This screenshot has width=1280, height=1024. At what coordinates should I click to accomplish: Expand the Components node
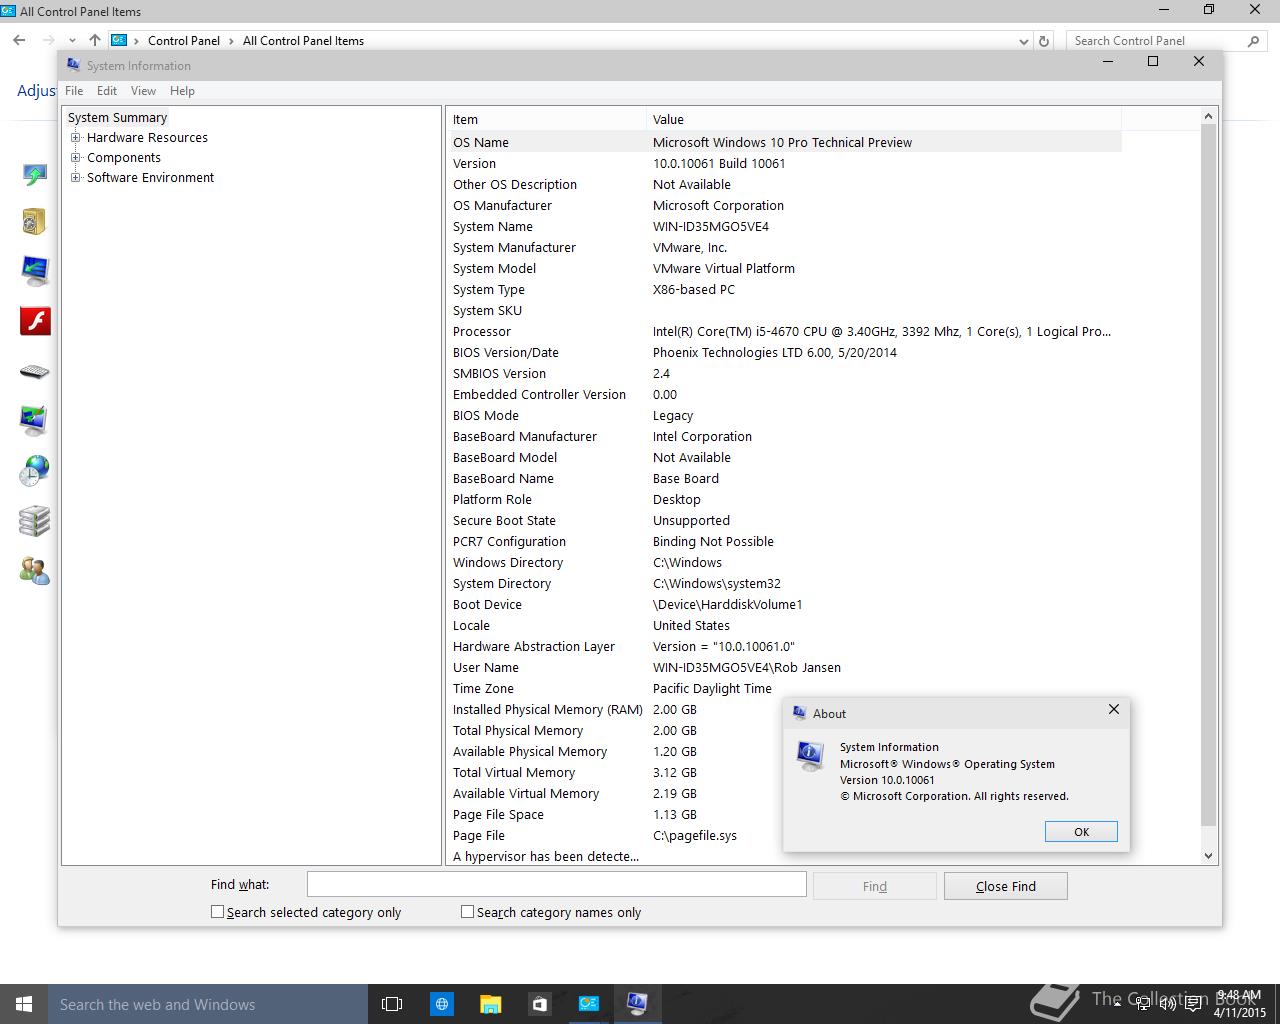[x=75, y=158]
